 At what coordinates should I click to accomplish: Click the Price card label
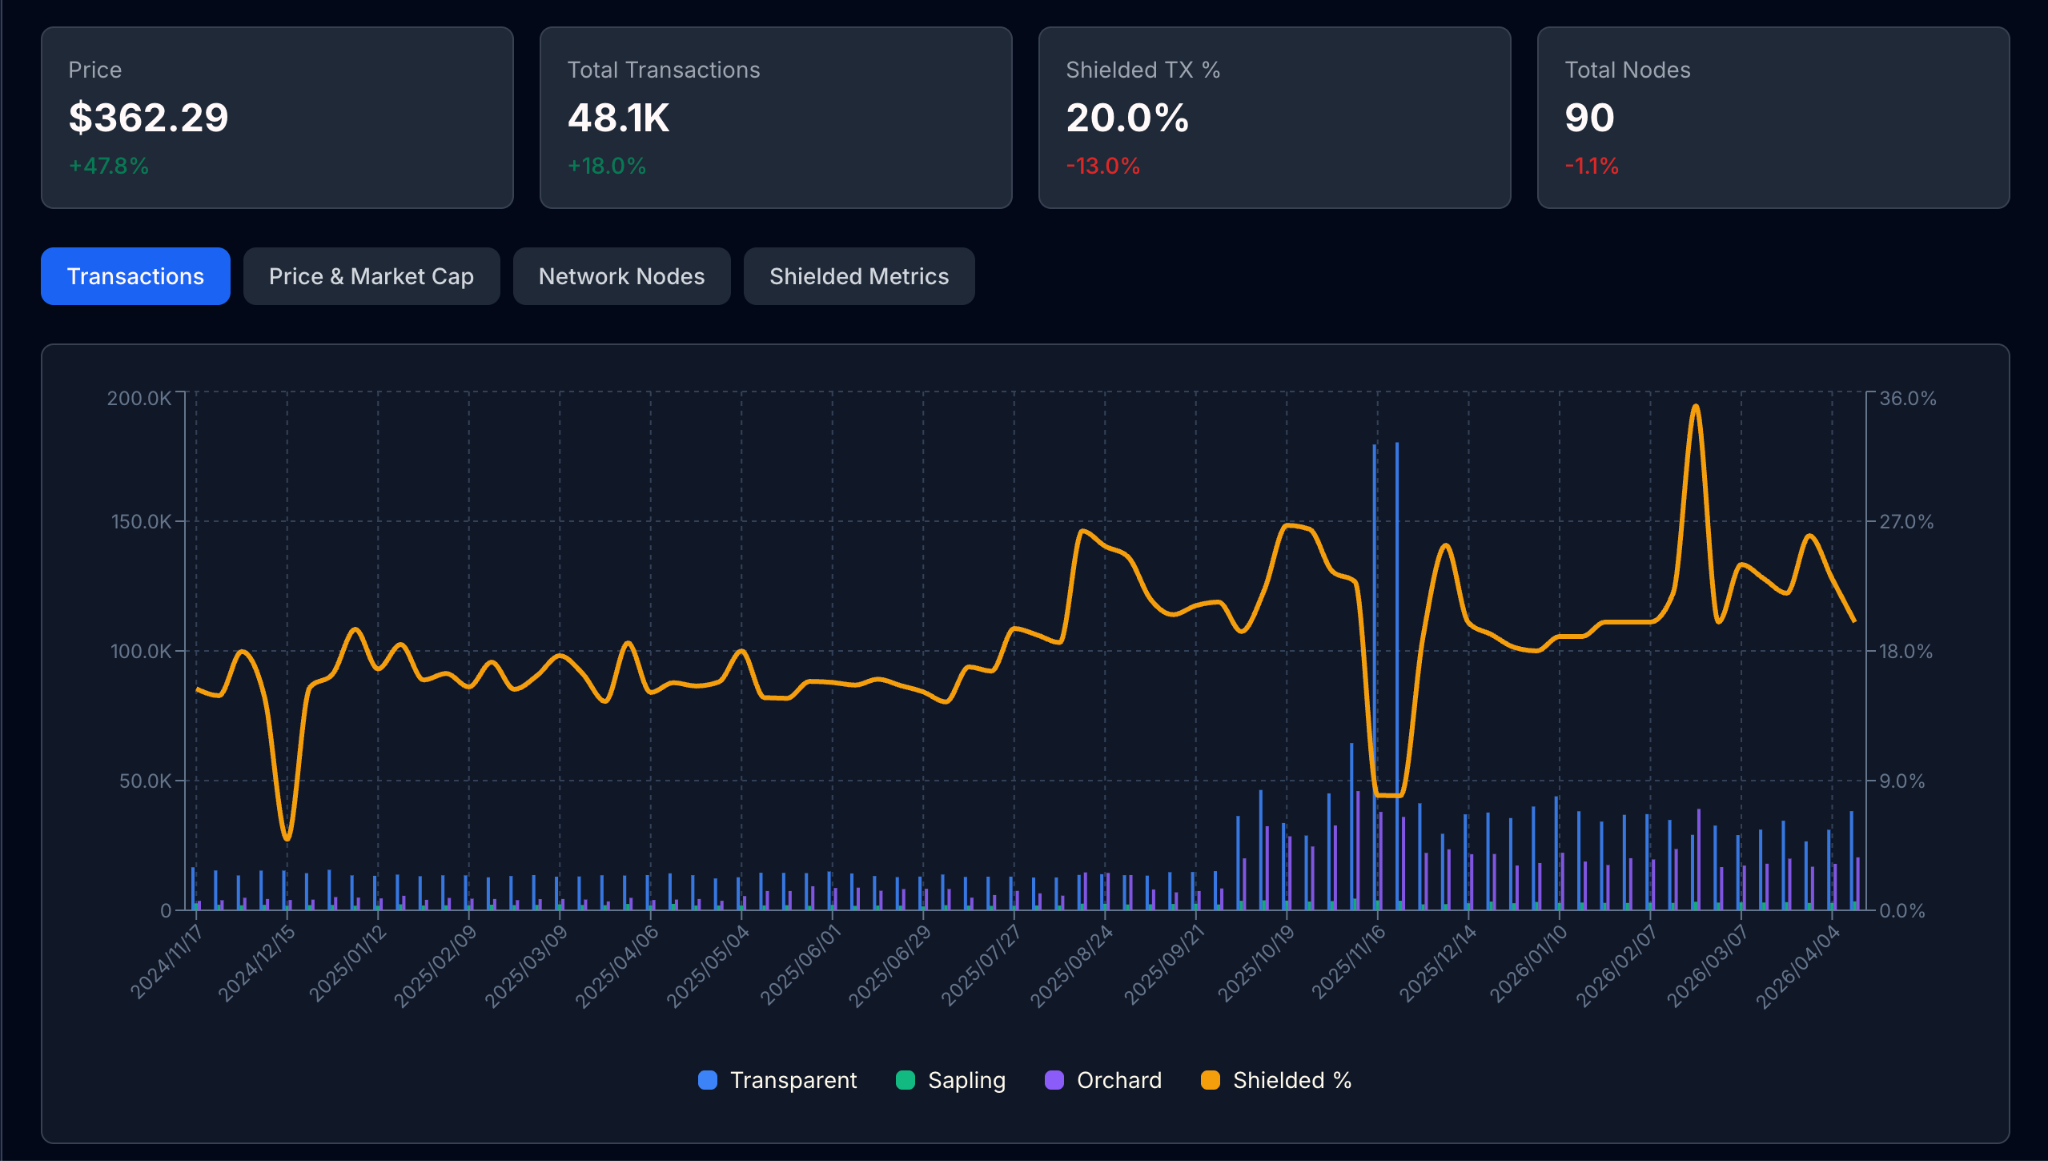coord(95,70)
